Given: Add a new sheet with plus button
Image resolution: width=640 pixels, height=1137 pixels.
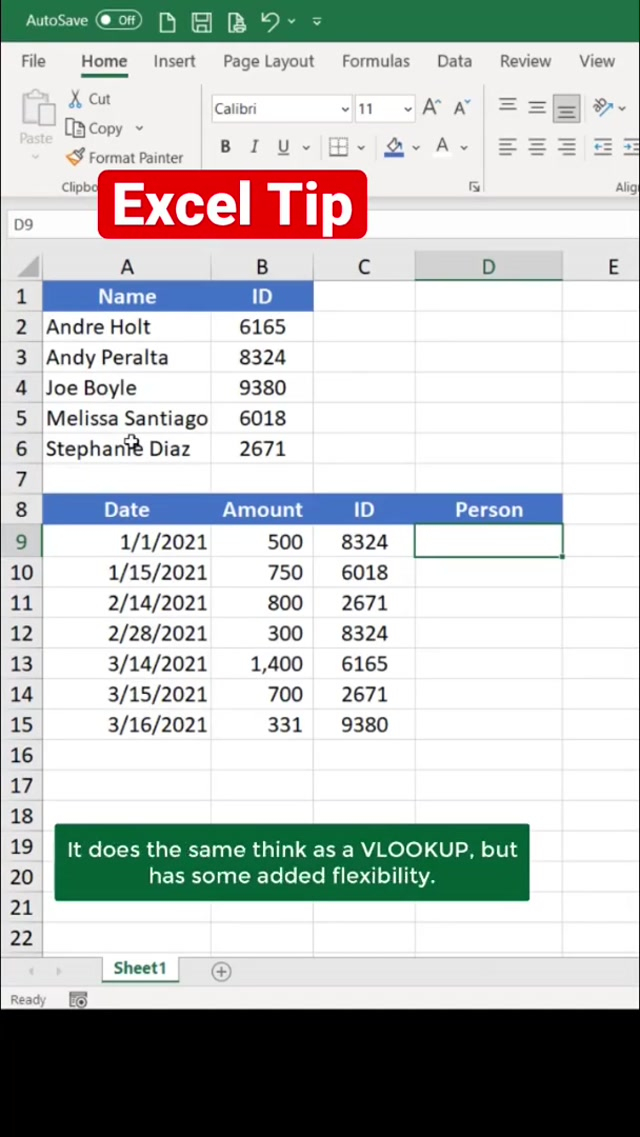Looking at the screenshot, I should pyautogui.click(x=221, y=971).
